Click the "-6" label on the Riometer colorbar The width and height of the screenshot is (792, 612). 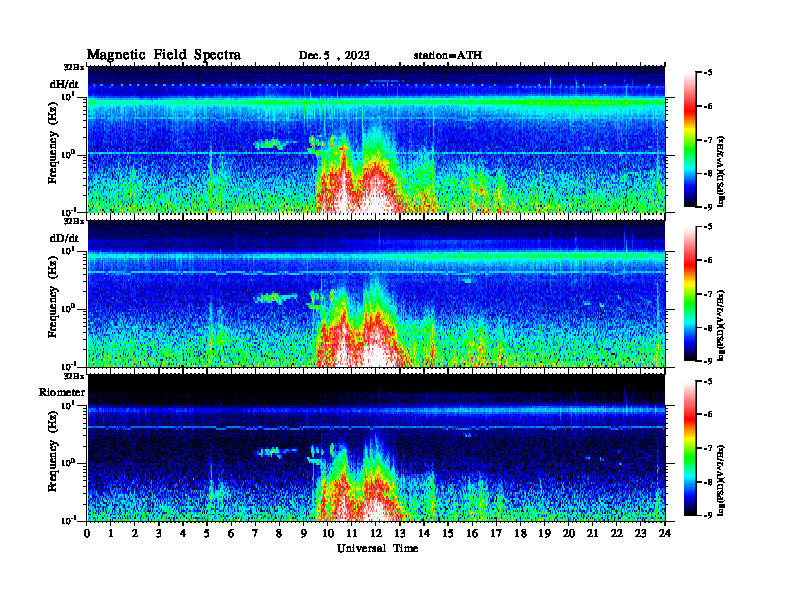(x=708, y=415)
